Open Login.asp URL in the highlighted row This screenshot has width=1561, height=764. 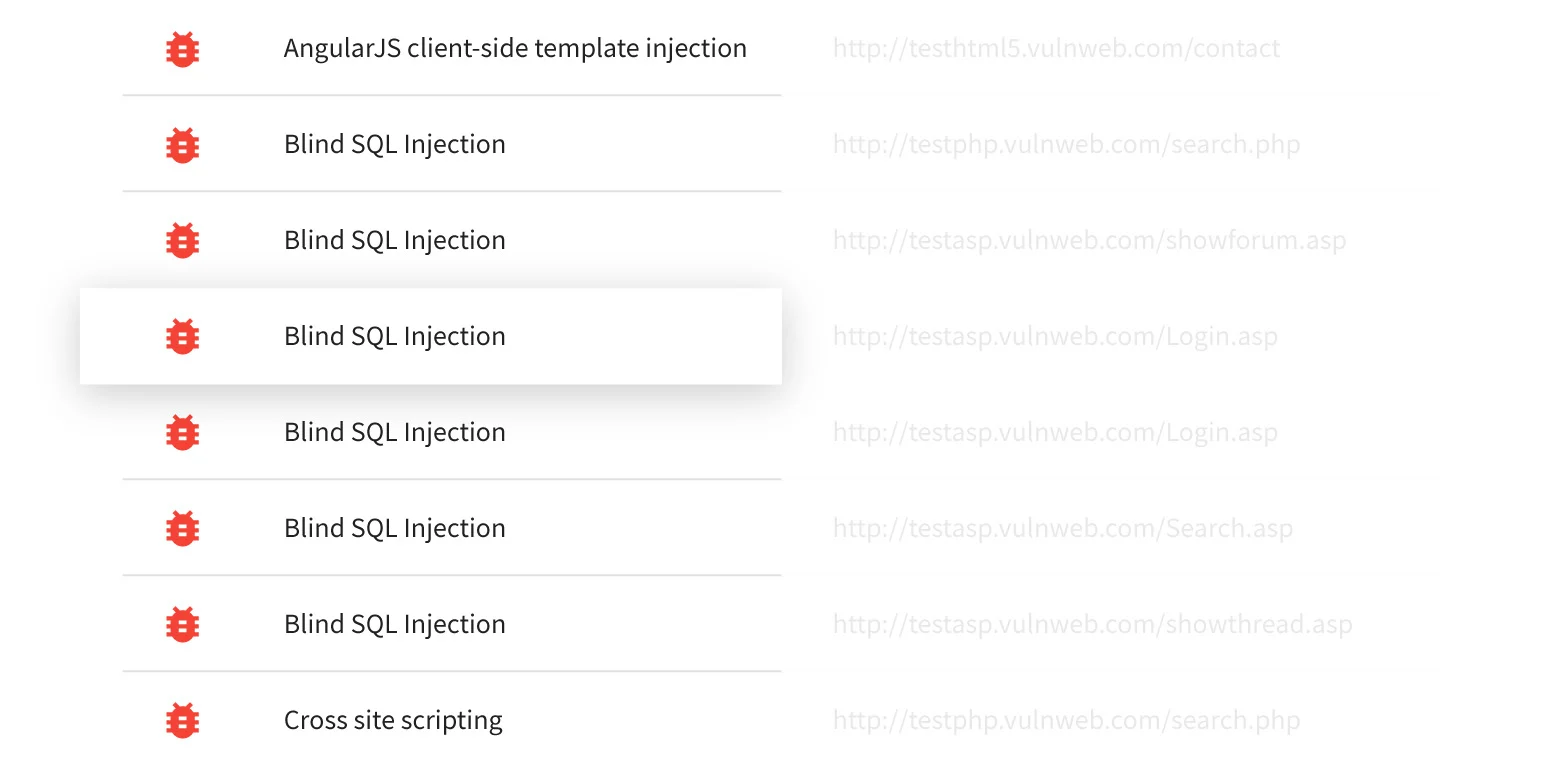click(1055, 337)
